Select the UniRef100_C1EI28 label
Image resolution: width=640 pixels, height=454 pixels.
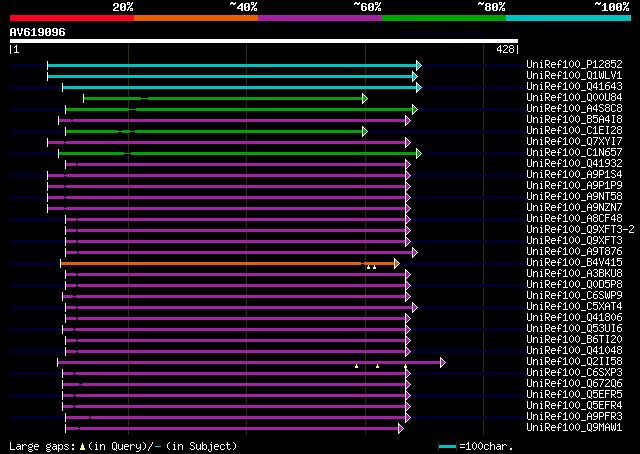(x=574, y=130)
